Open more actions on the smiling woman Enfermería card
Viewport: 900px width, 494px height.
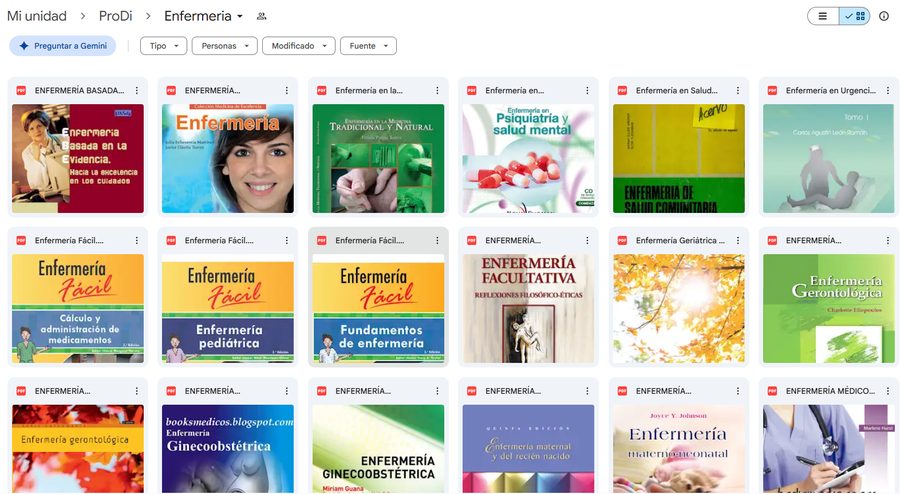(286, 91)
